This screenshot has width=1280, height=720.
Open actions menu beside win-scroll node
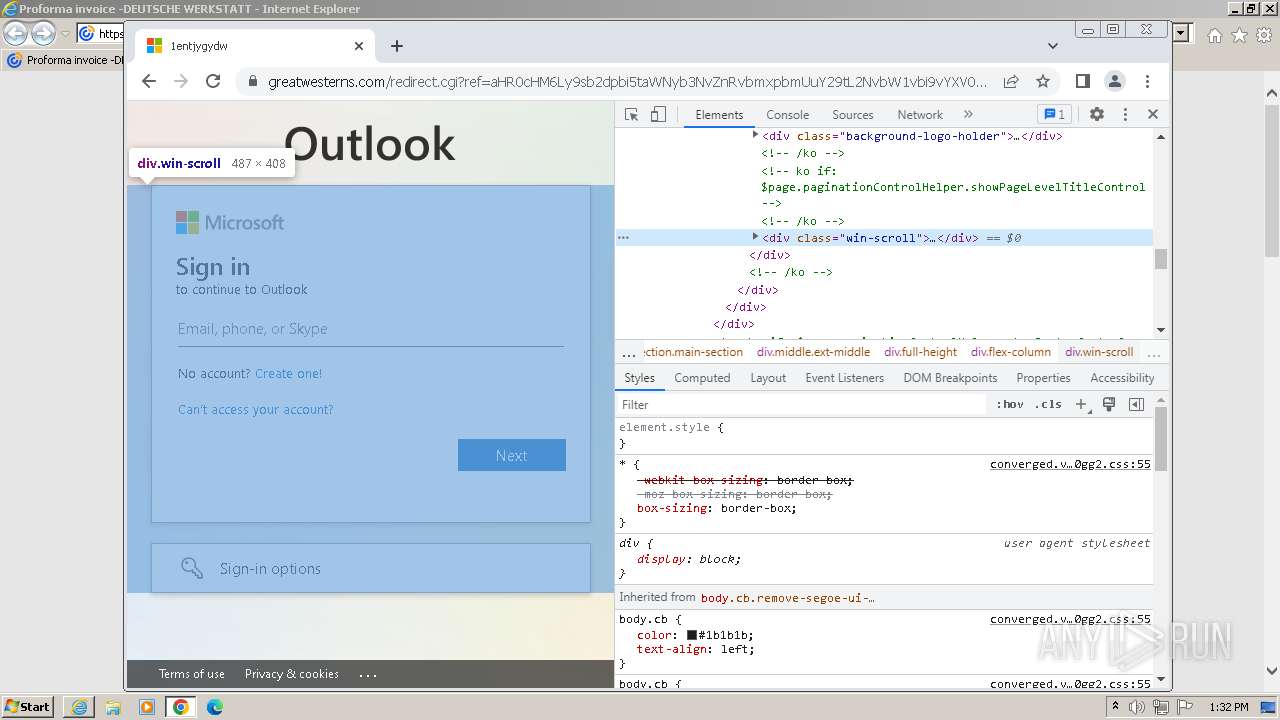pos(623,238)
